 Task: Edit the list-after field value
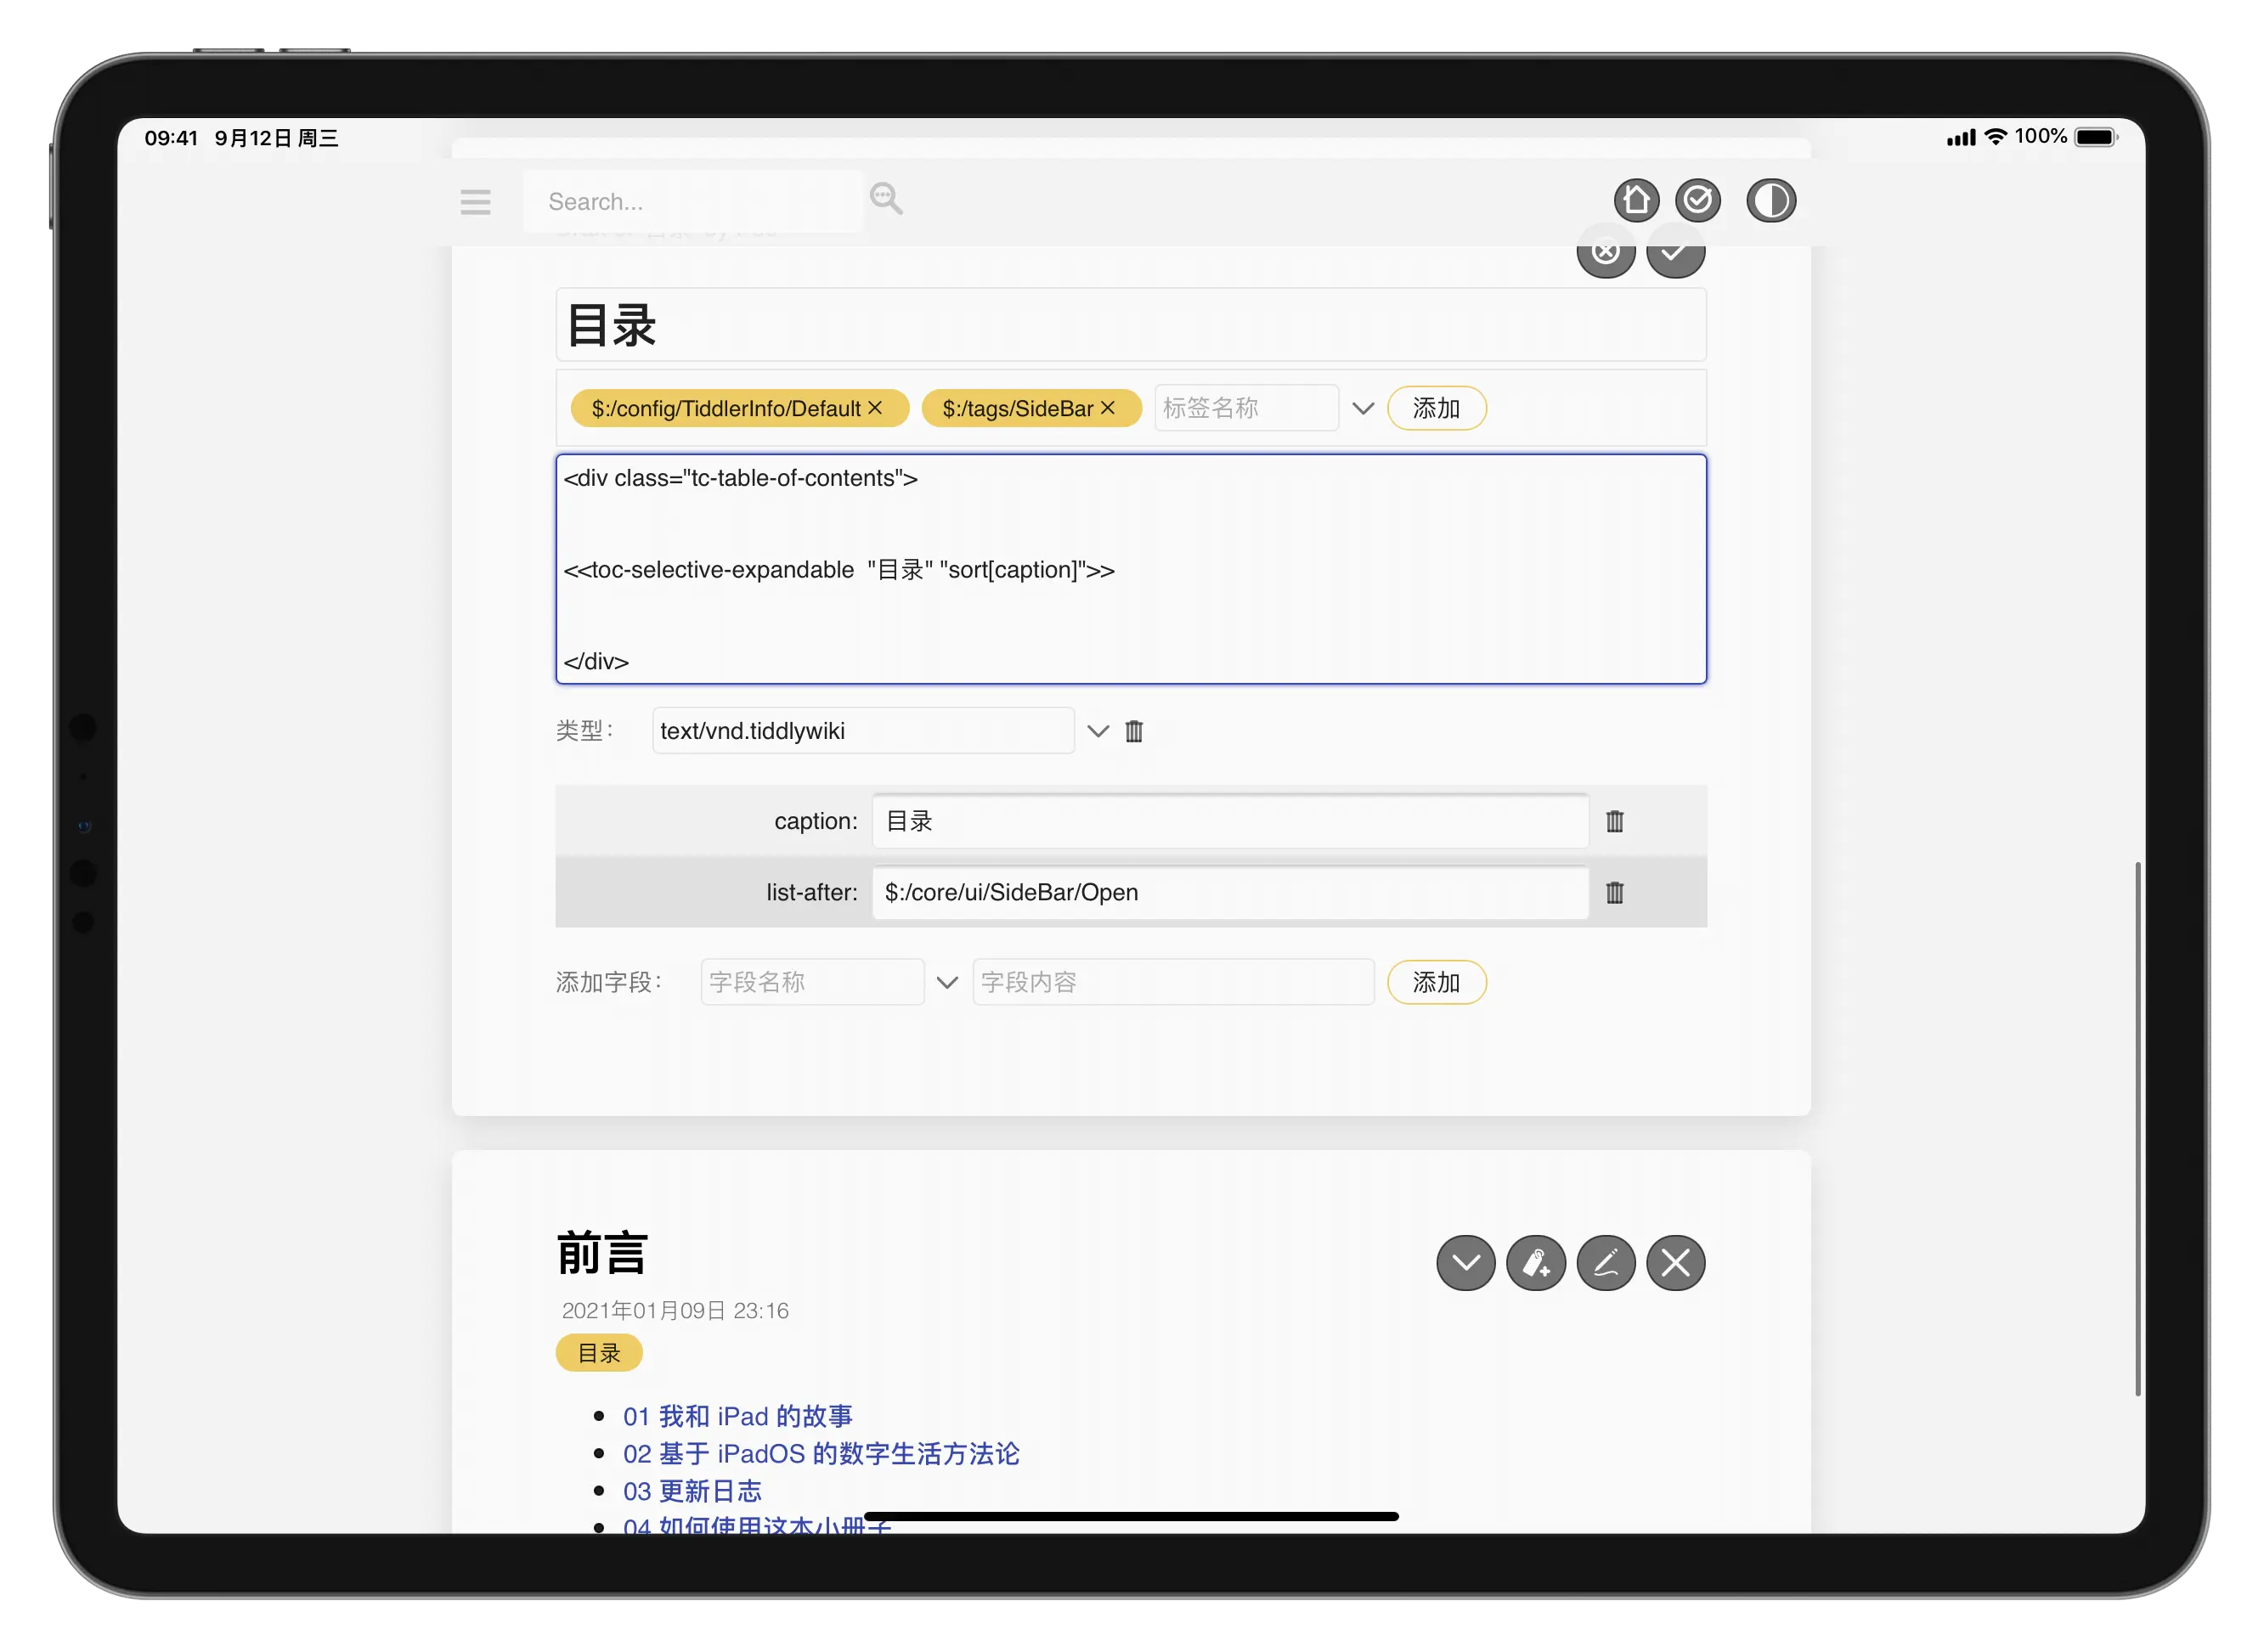click(x=1230, y=892)
